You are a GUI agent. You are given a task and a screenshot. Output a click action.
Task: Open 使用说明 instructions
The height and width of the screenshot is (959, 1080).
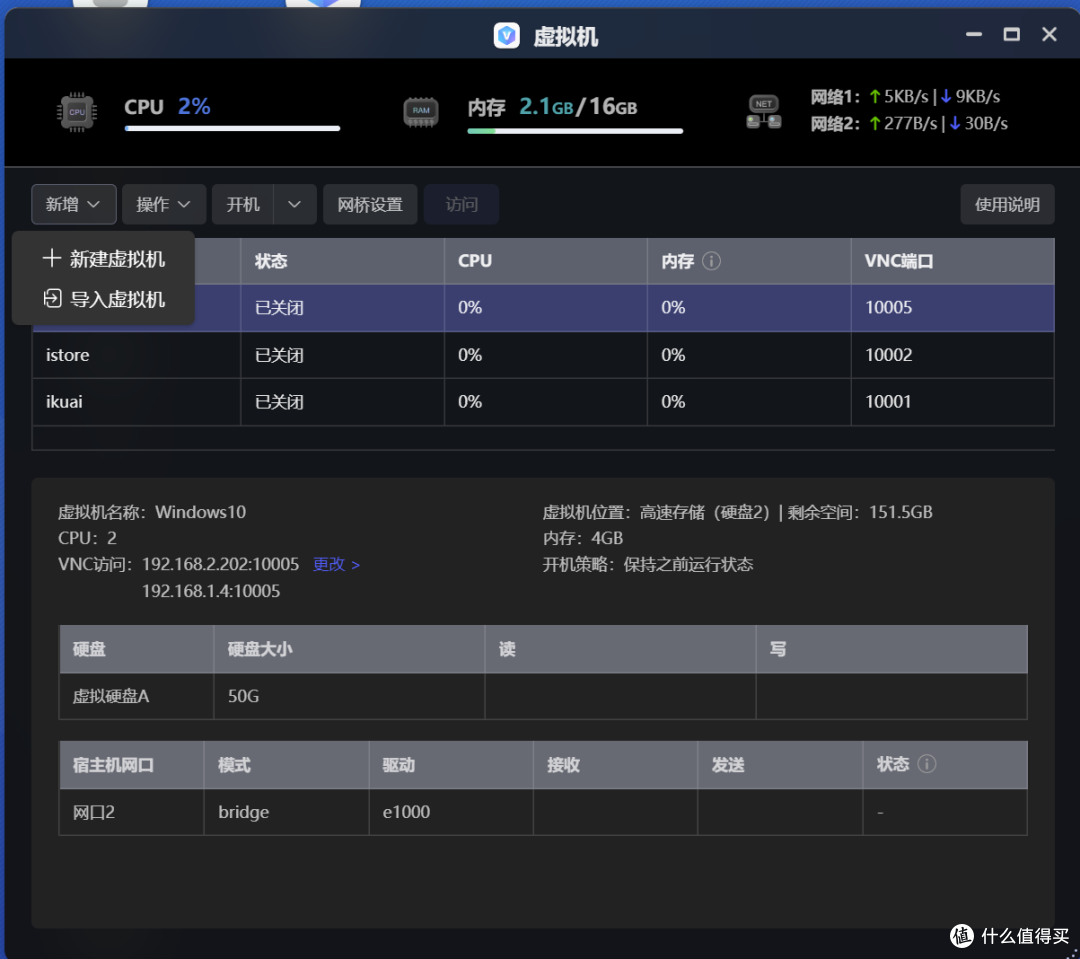click(1007, 205)
